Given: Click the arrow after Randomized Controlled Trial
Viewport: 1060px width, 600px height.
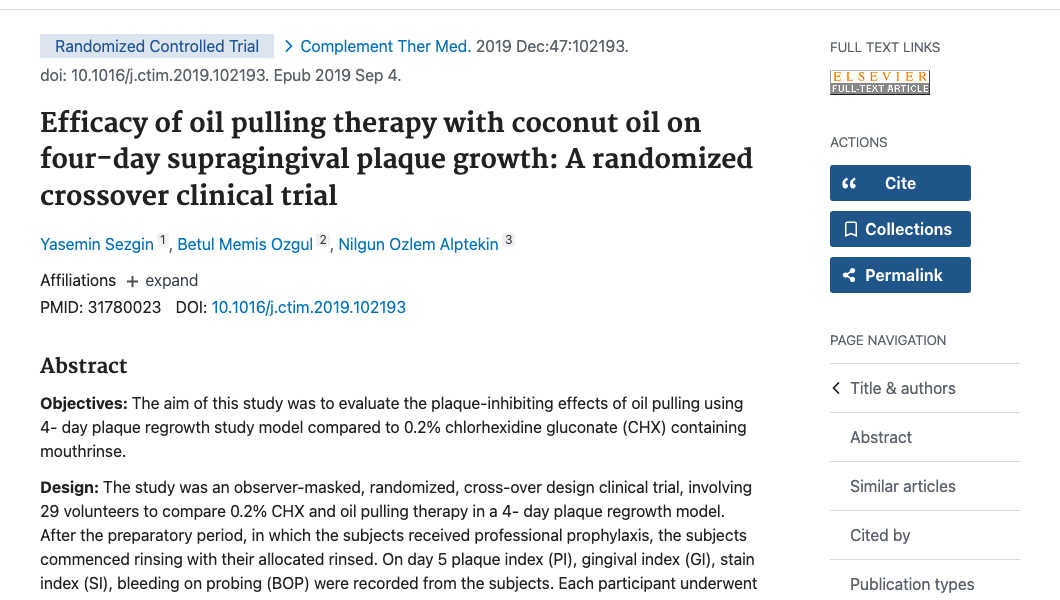Looking at the screenshot, I should click(288, 46).
